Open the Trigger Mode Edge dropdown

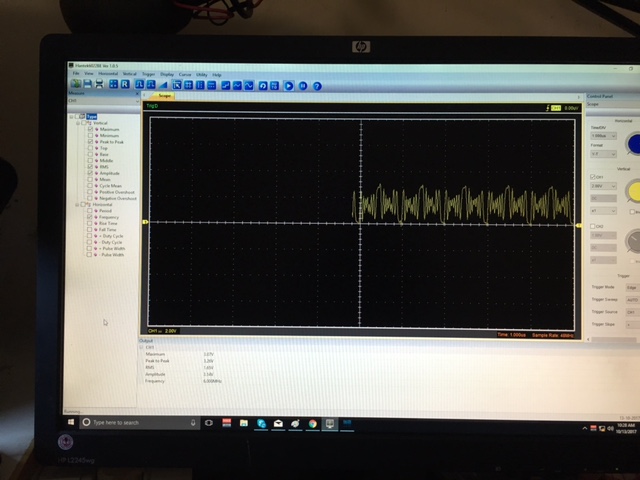tap(633, 287)
